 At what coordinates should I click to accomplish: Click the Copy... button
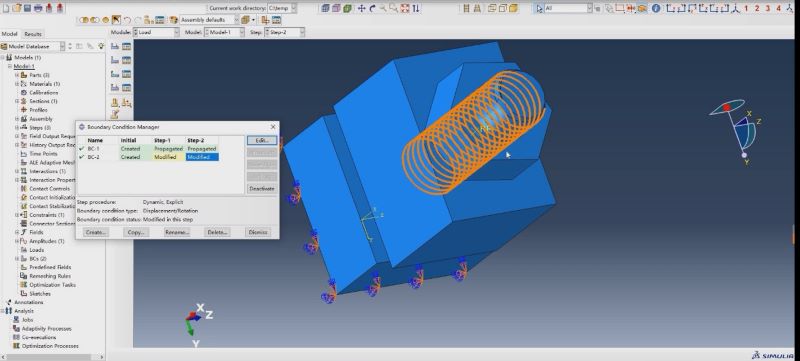coord(136,232)
